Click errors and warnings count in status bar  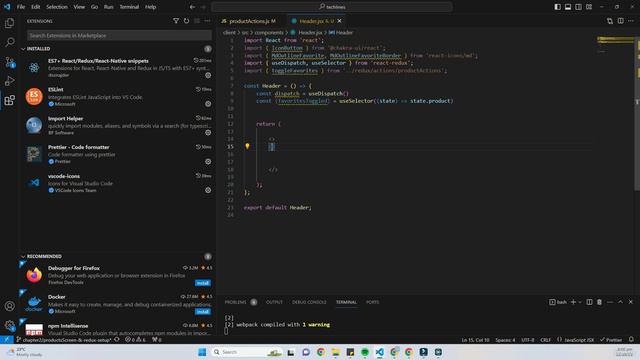click(135, 340)
